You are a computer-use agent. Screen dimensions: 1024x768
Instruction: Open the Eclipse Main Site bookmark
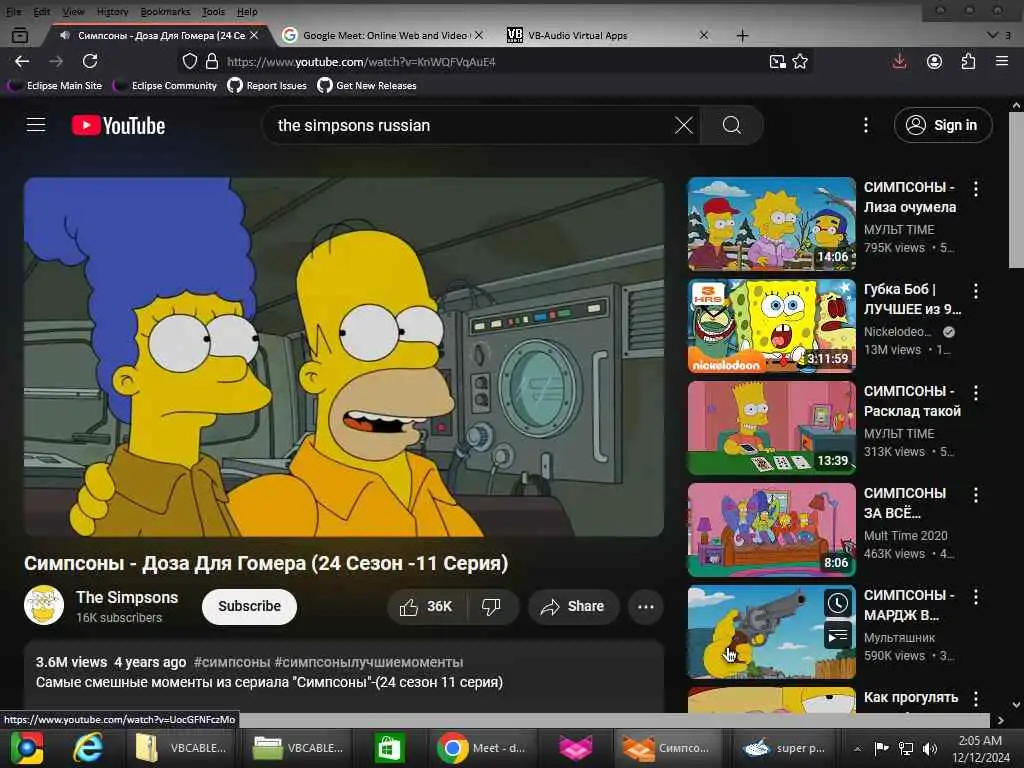(x=56, y=86)
